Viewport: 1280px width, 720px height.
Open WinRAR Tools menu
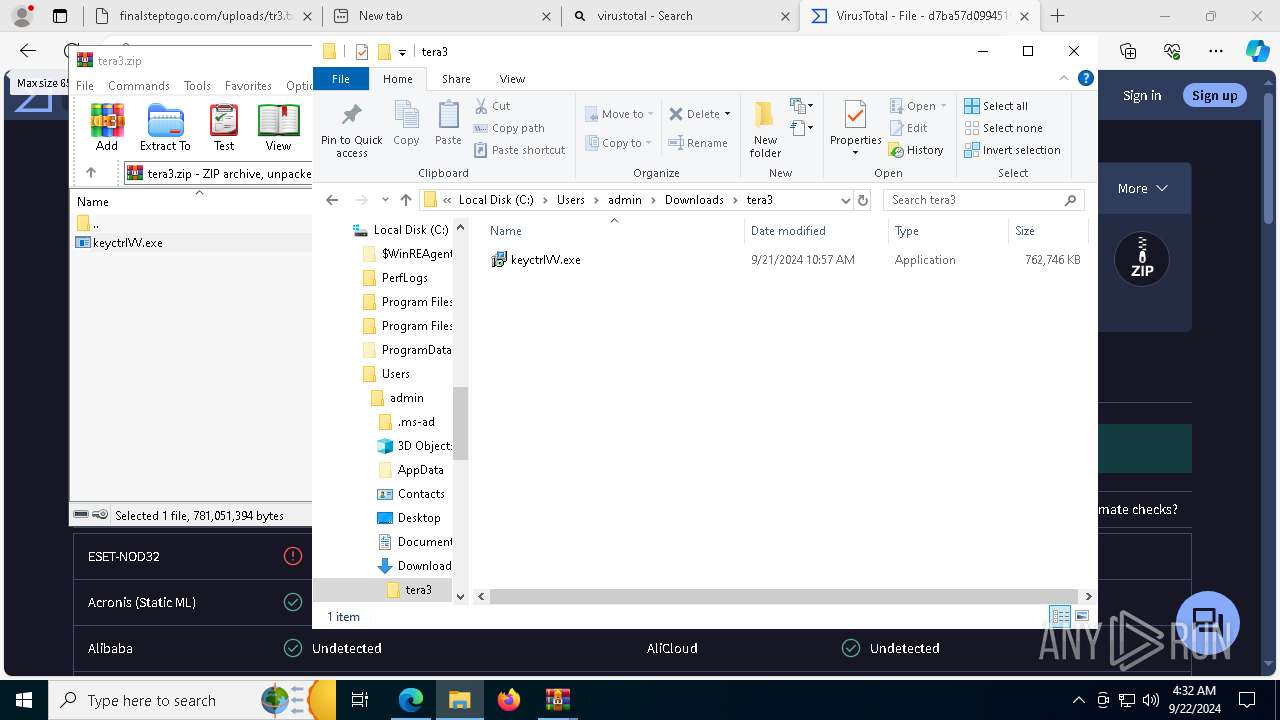[x=197, y=86]
